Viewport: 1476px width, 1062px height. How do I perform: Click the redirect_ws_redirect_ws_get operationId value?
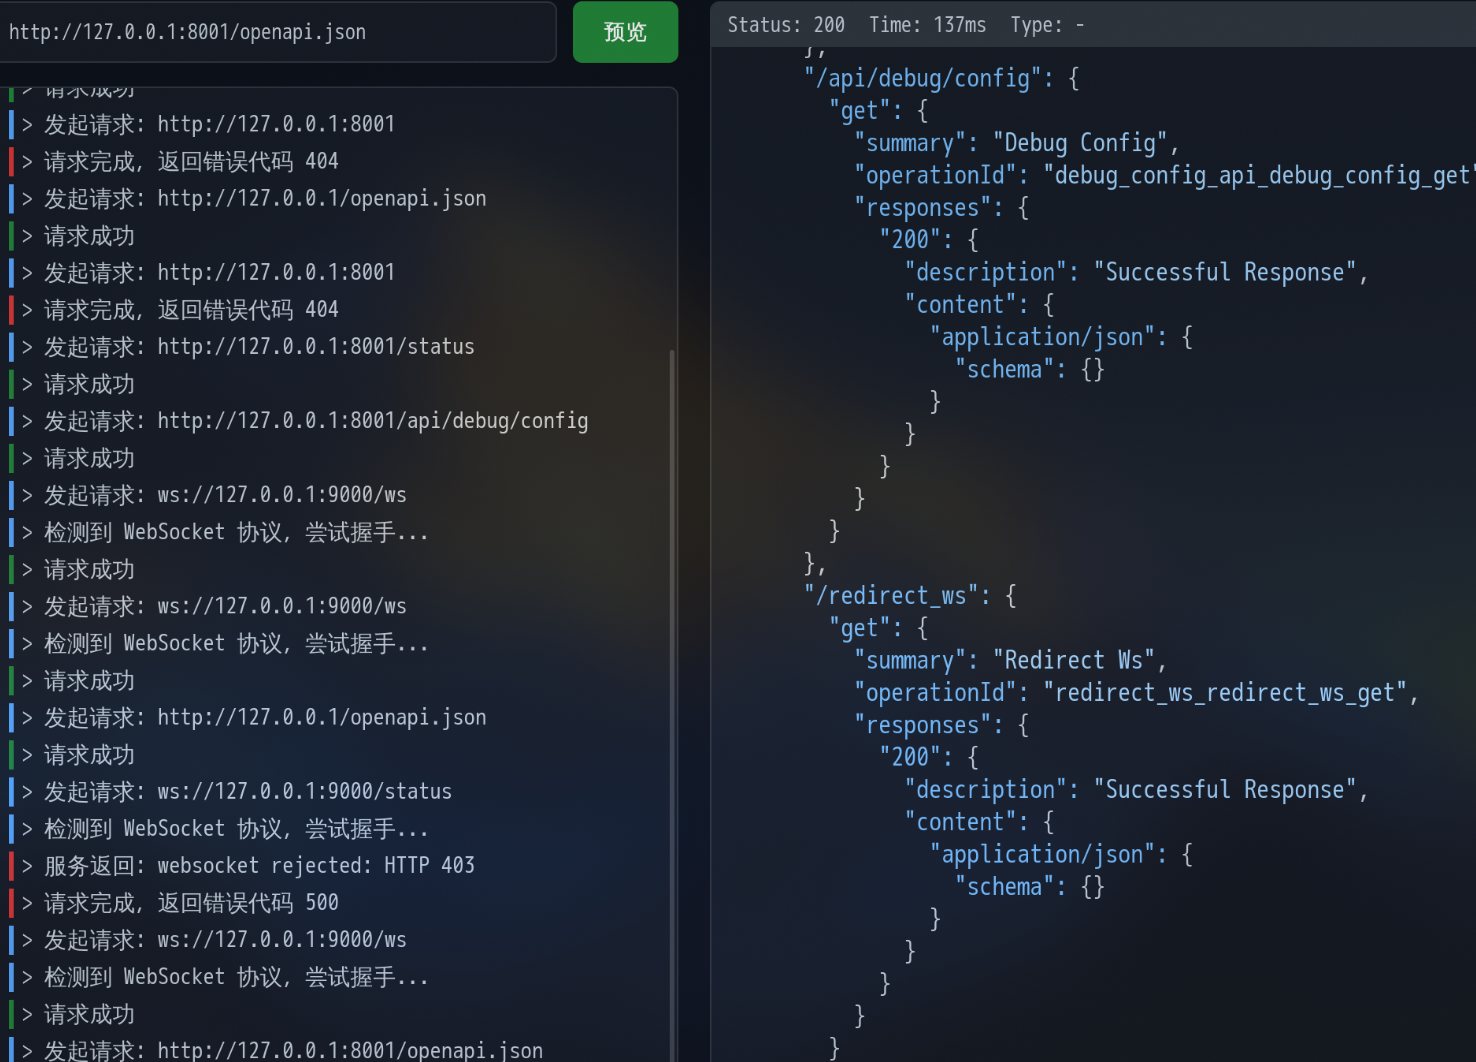pos(1225,693)
